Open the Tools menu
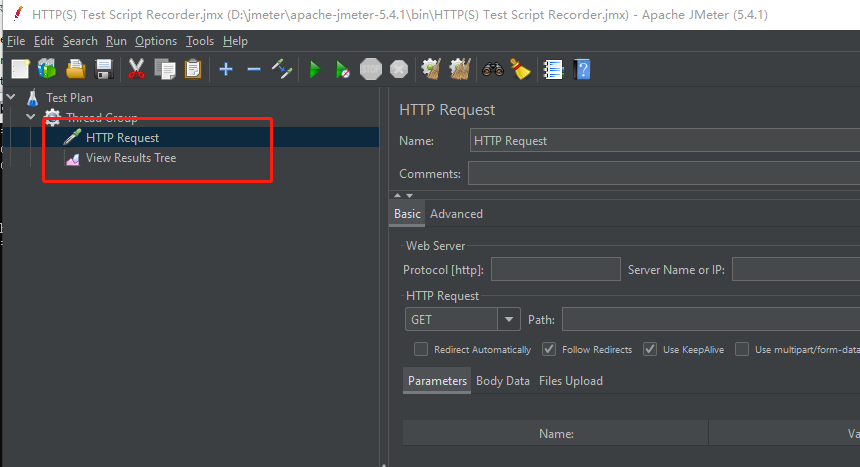Viewport: 860px width, 467px height. [200, 41]
